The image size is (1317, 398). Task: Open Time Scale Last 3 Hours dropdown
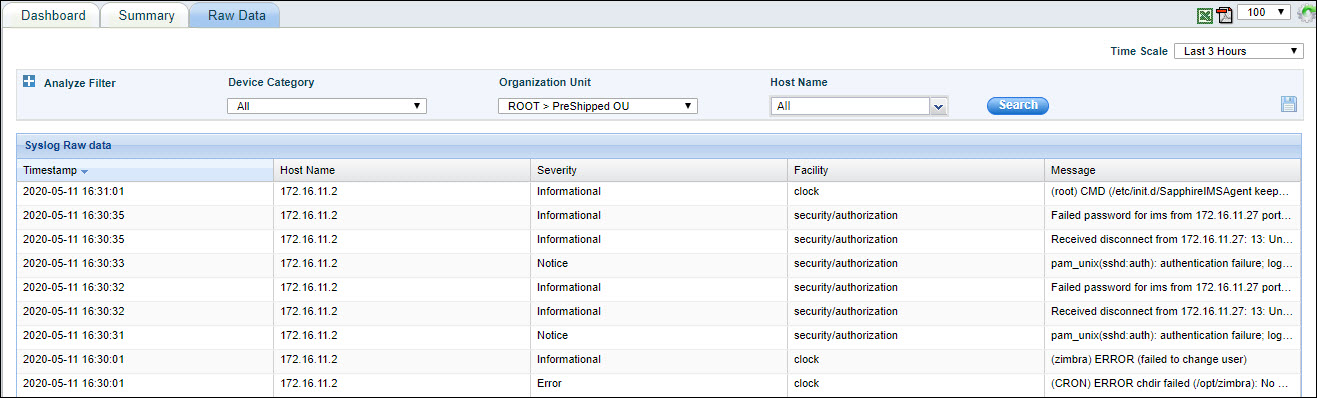point(1238,51)
